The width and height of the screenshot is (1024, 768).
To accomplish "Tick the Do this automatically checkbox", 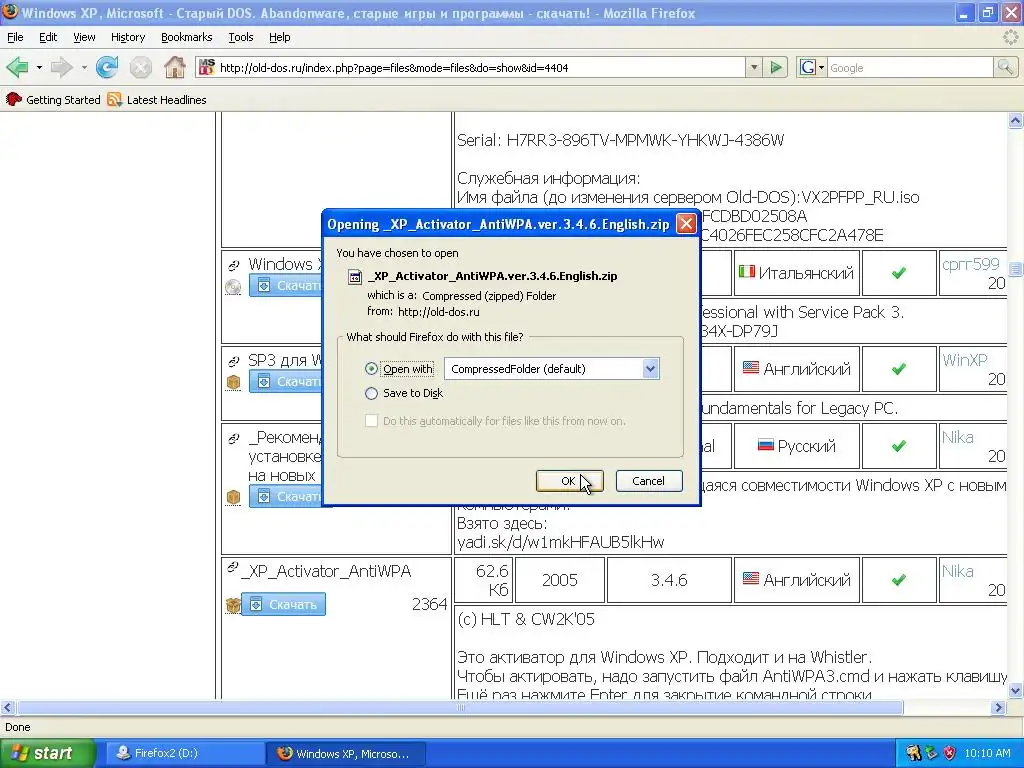I will (371, 421).
